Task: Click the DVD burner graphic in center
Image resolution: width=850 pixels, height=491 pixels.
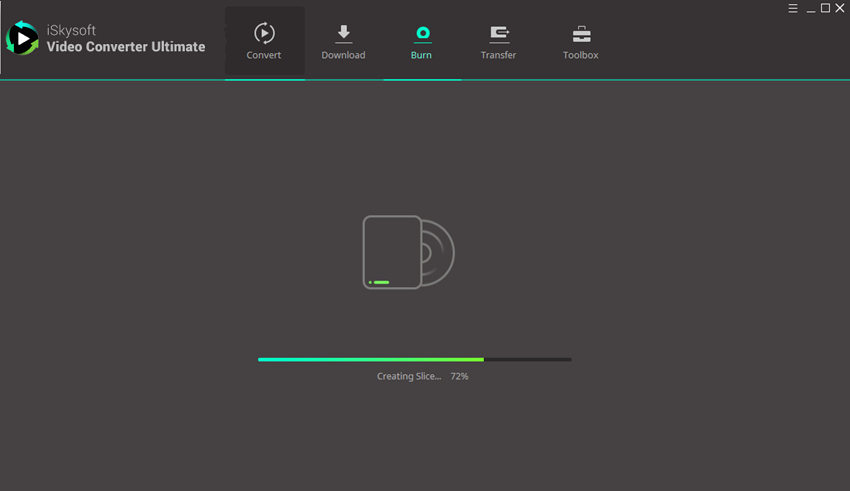Action: tap(408, 252)
